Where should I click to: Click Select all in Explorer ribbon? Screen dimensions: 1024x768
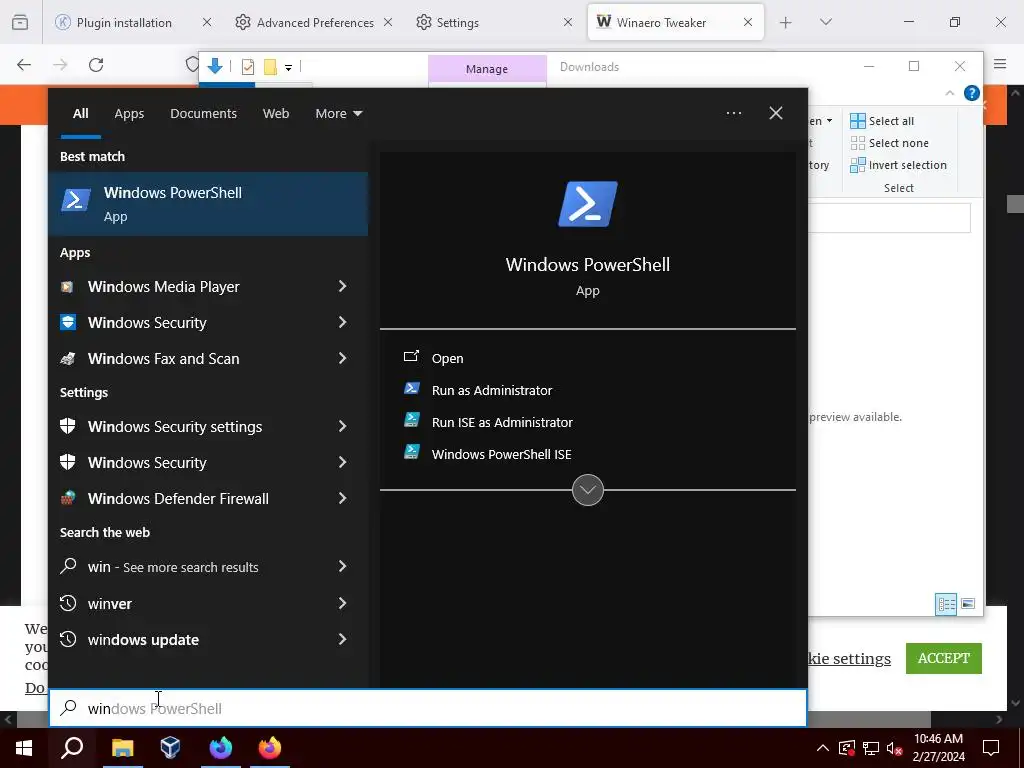882,121
